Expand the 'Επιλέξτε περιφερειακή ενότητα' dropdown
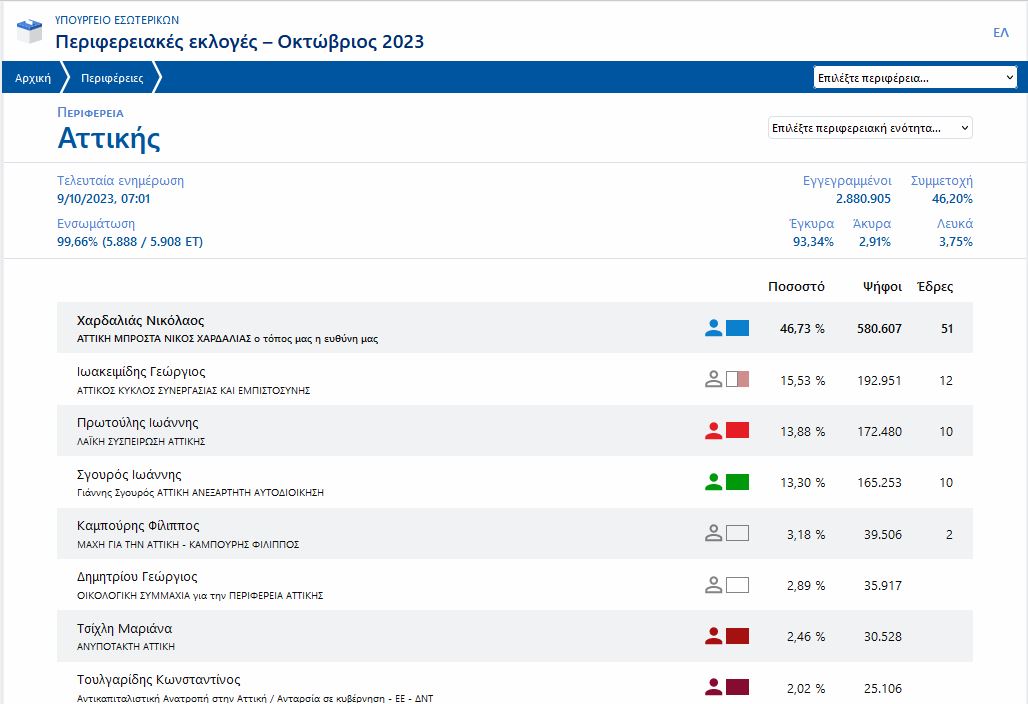The height and width of the screenshot is (704, 1028). click(x=870, y=128)
